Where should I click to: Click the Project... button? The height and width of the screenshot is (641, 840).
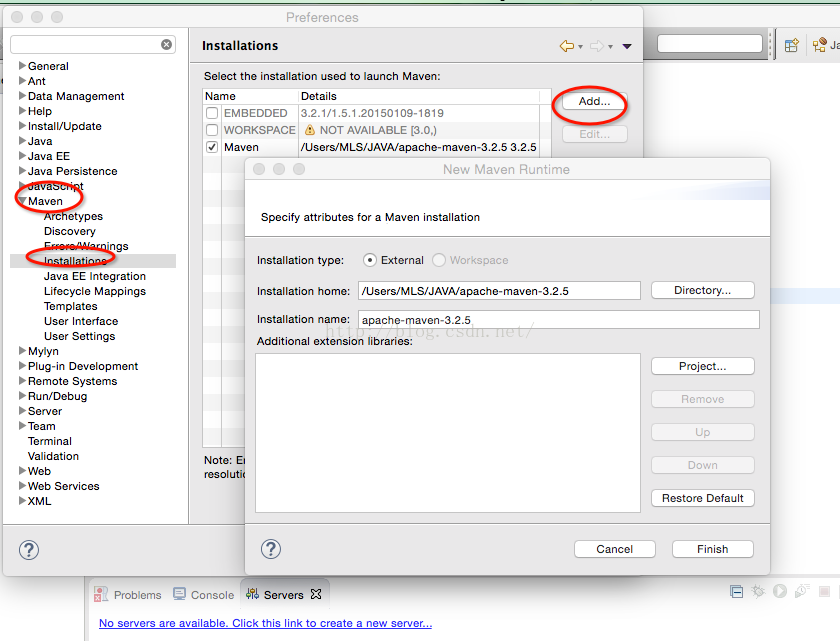(702, 366)
